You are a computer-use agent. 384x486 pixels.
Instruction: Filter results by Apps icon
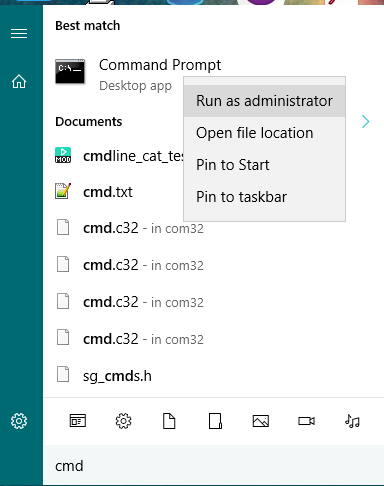coord(78,421)
